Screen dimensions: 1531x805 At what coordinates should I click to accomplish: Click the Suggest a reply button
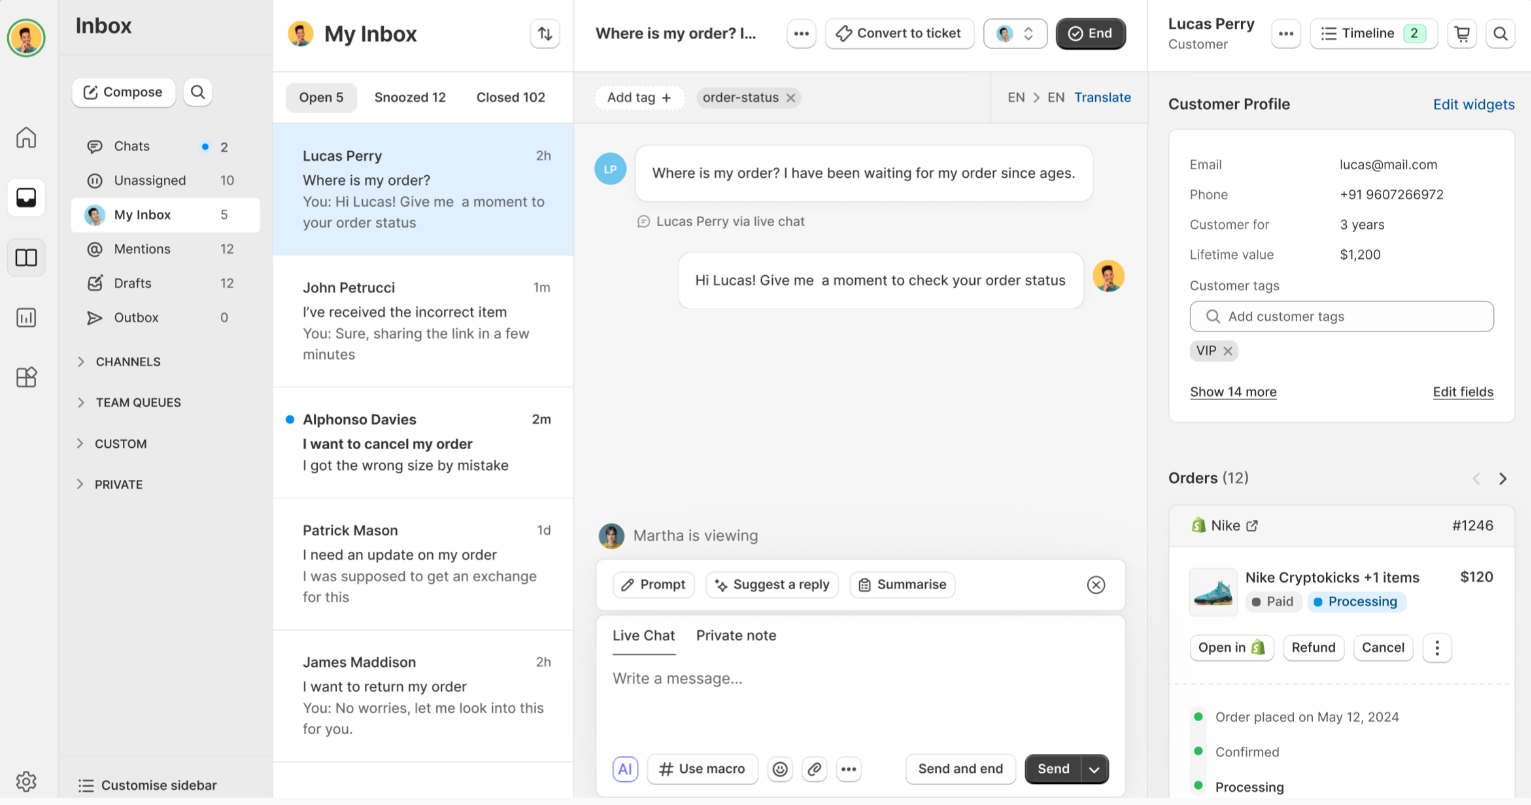tap(771, 585)
